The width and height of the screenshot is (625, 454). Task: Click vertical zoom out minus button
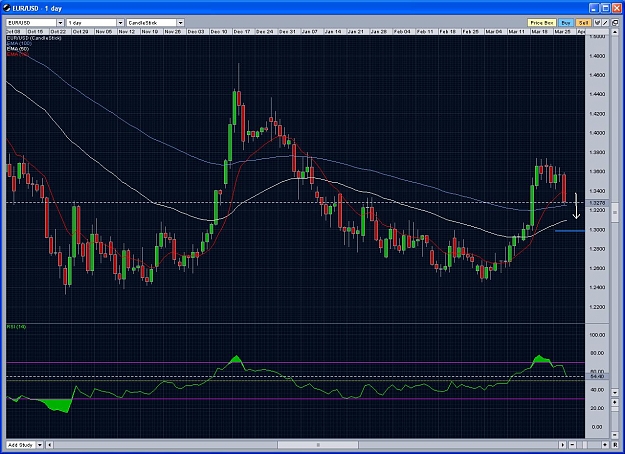click(x=615, y=435)
